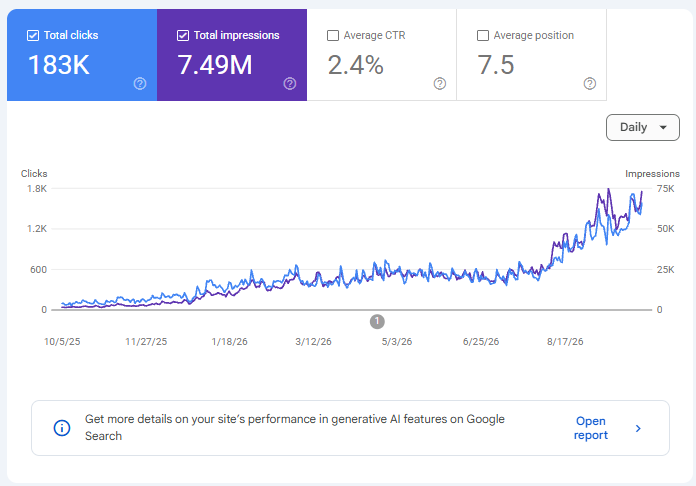The width and height of the screenshot is (696, 486).
Task: Click the 25K impressions axis value
Action: (x=665, y=269)
